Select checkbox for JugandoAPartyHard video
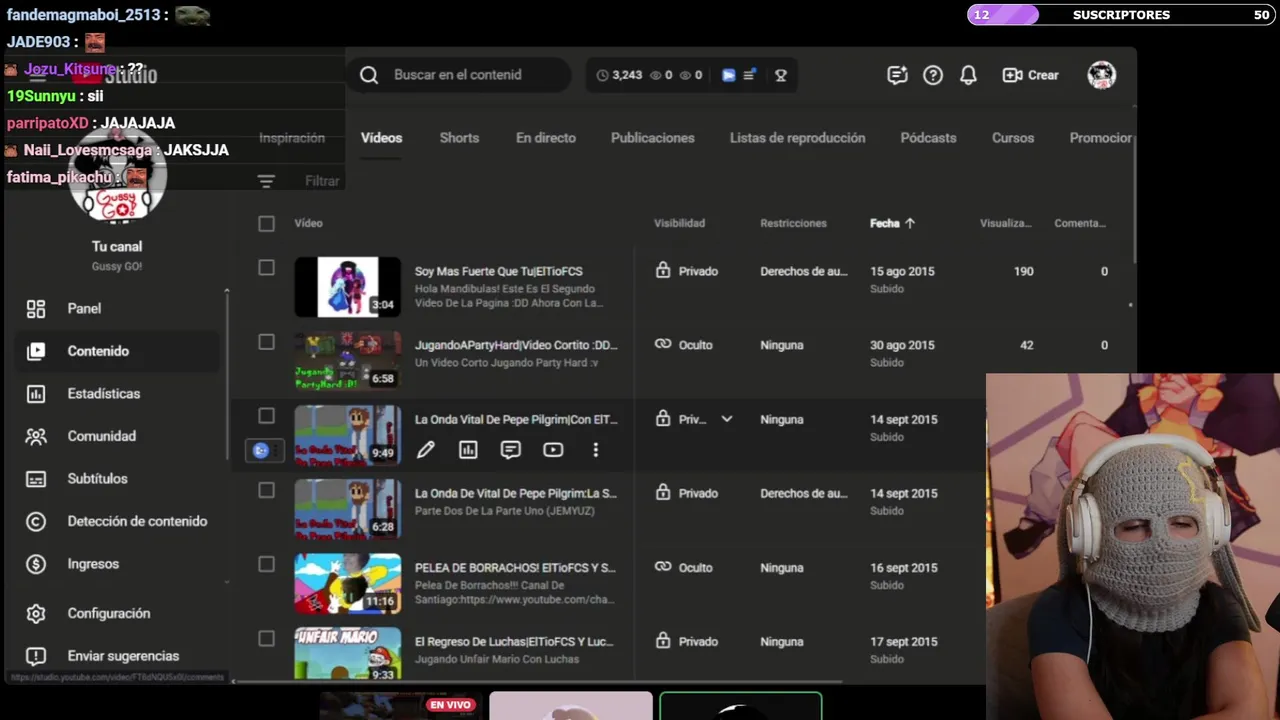 tap(266, 342)
